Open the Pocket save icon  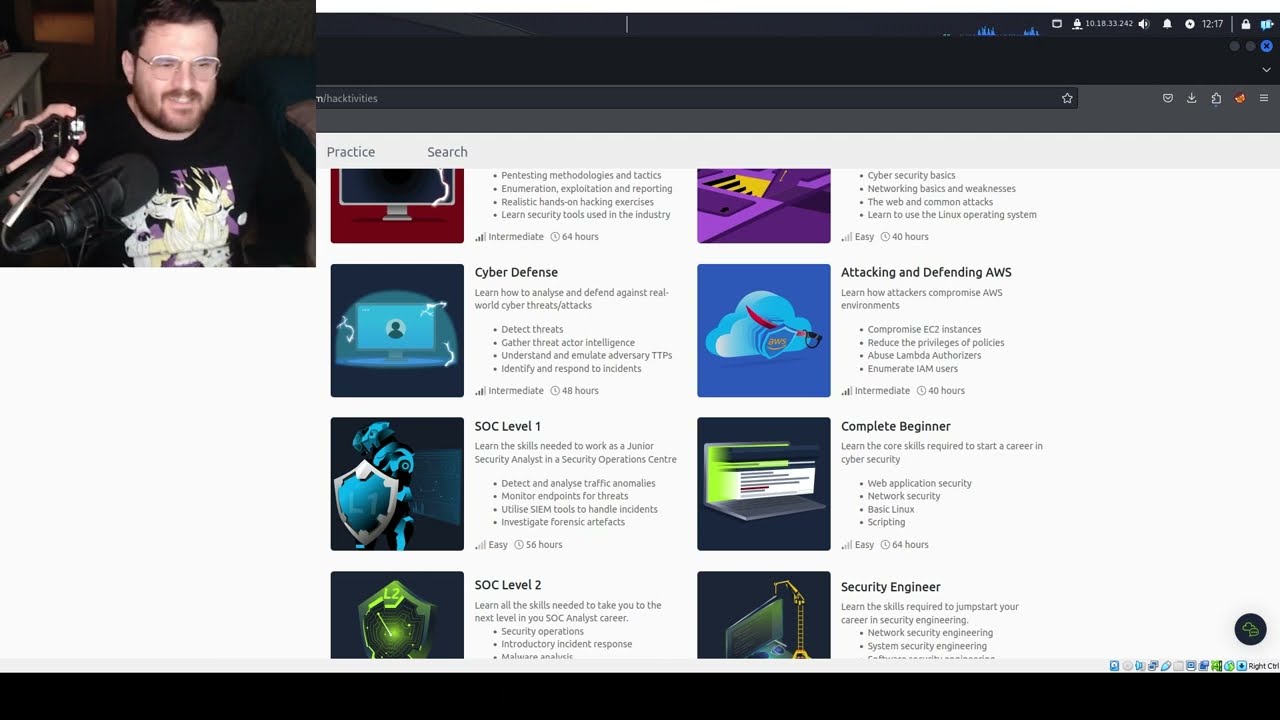point(1167,98)
